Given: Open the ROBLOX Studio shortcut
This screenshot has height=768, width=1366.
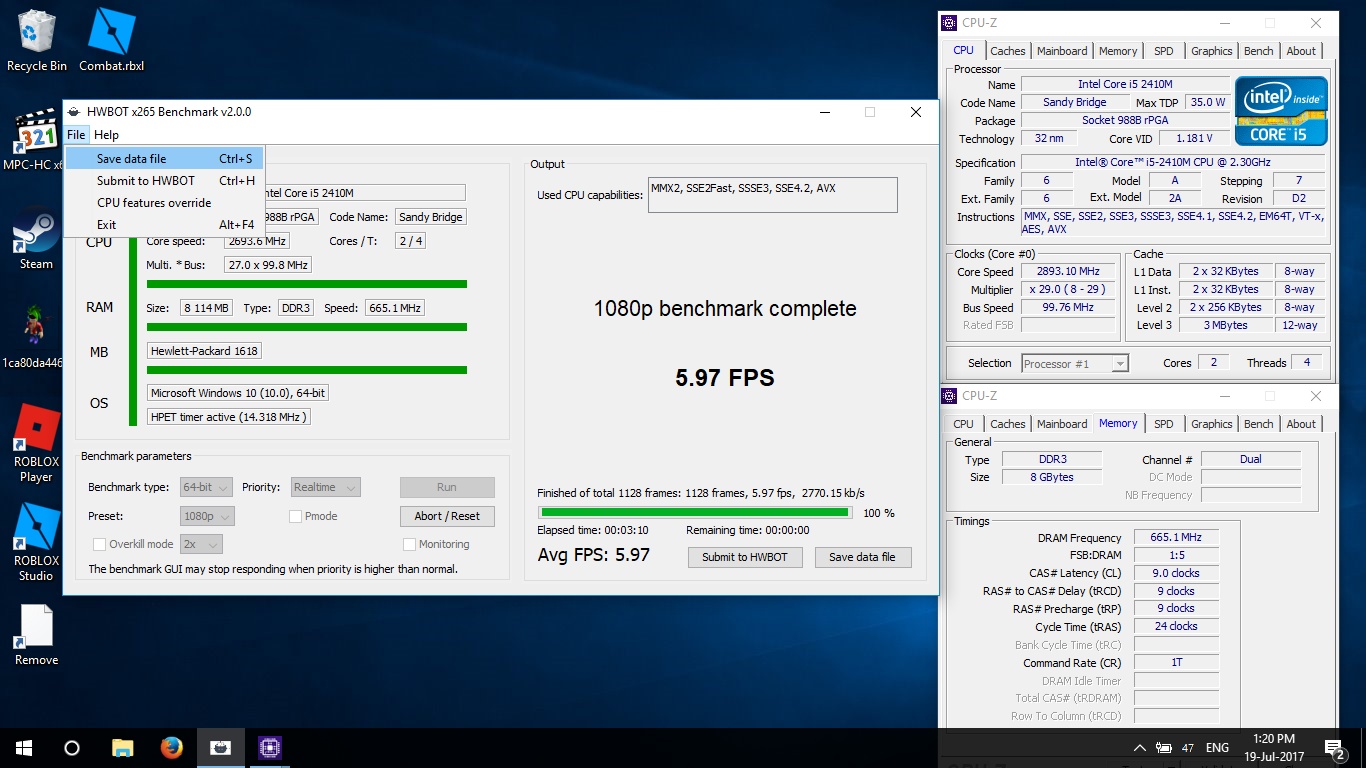Looking at the screenshot, I should pos(36,541).
